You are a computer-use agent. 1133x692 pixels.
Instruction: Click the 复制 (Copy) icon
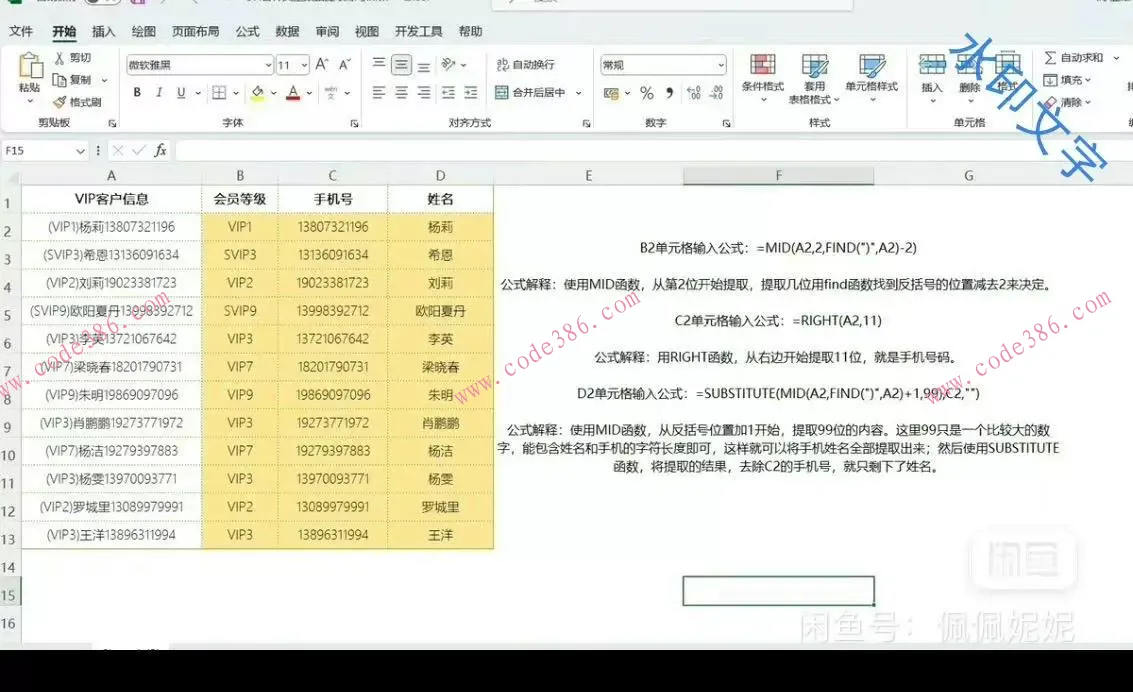66,81
